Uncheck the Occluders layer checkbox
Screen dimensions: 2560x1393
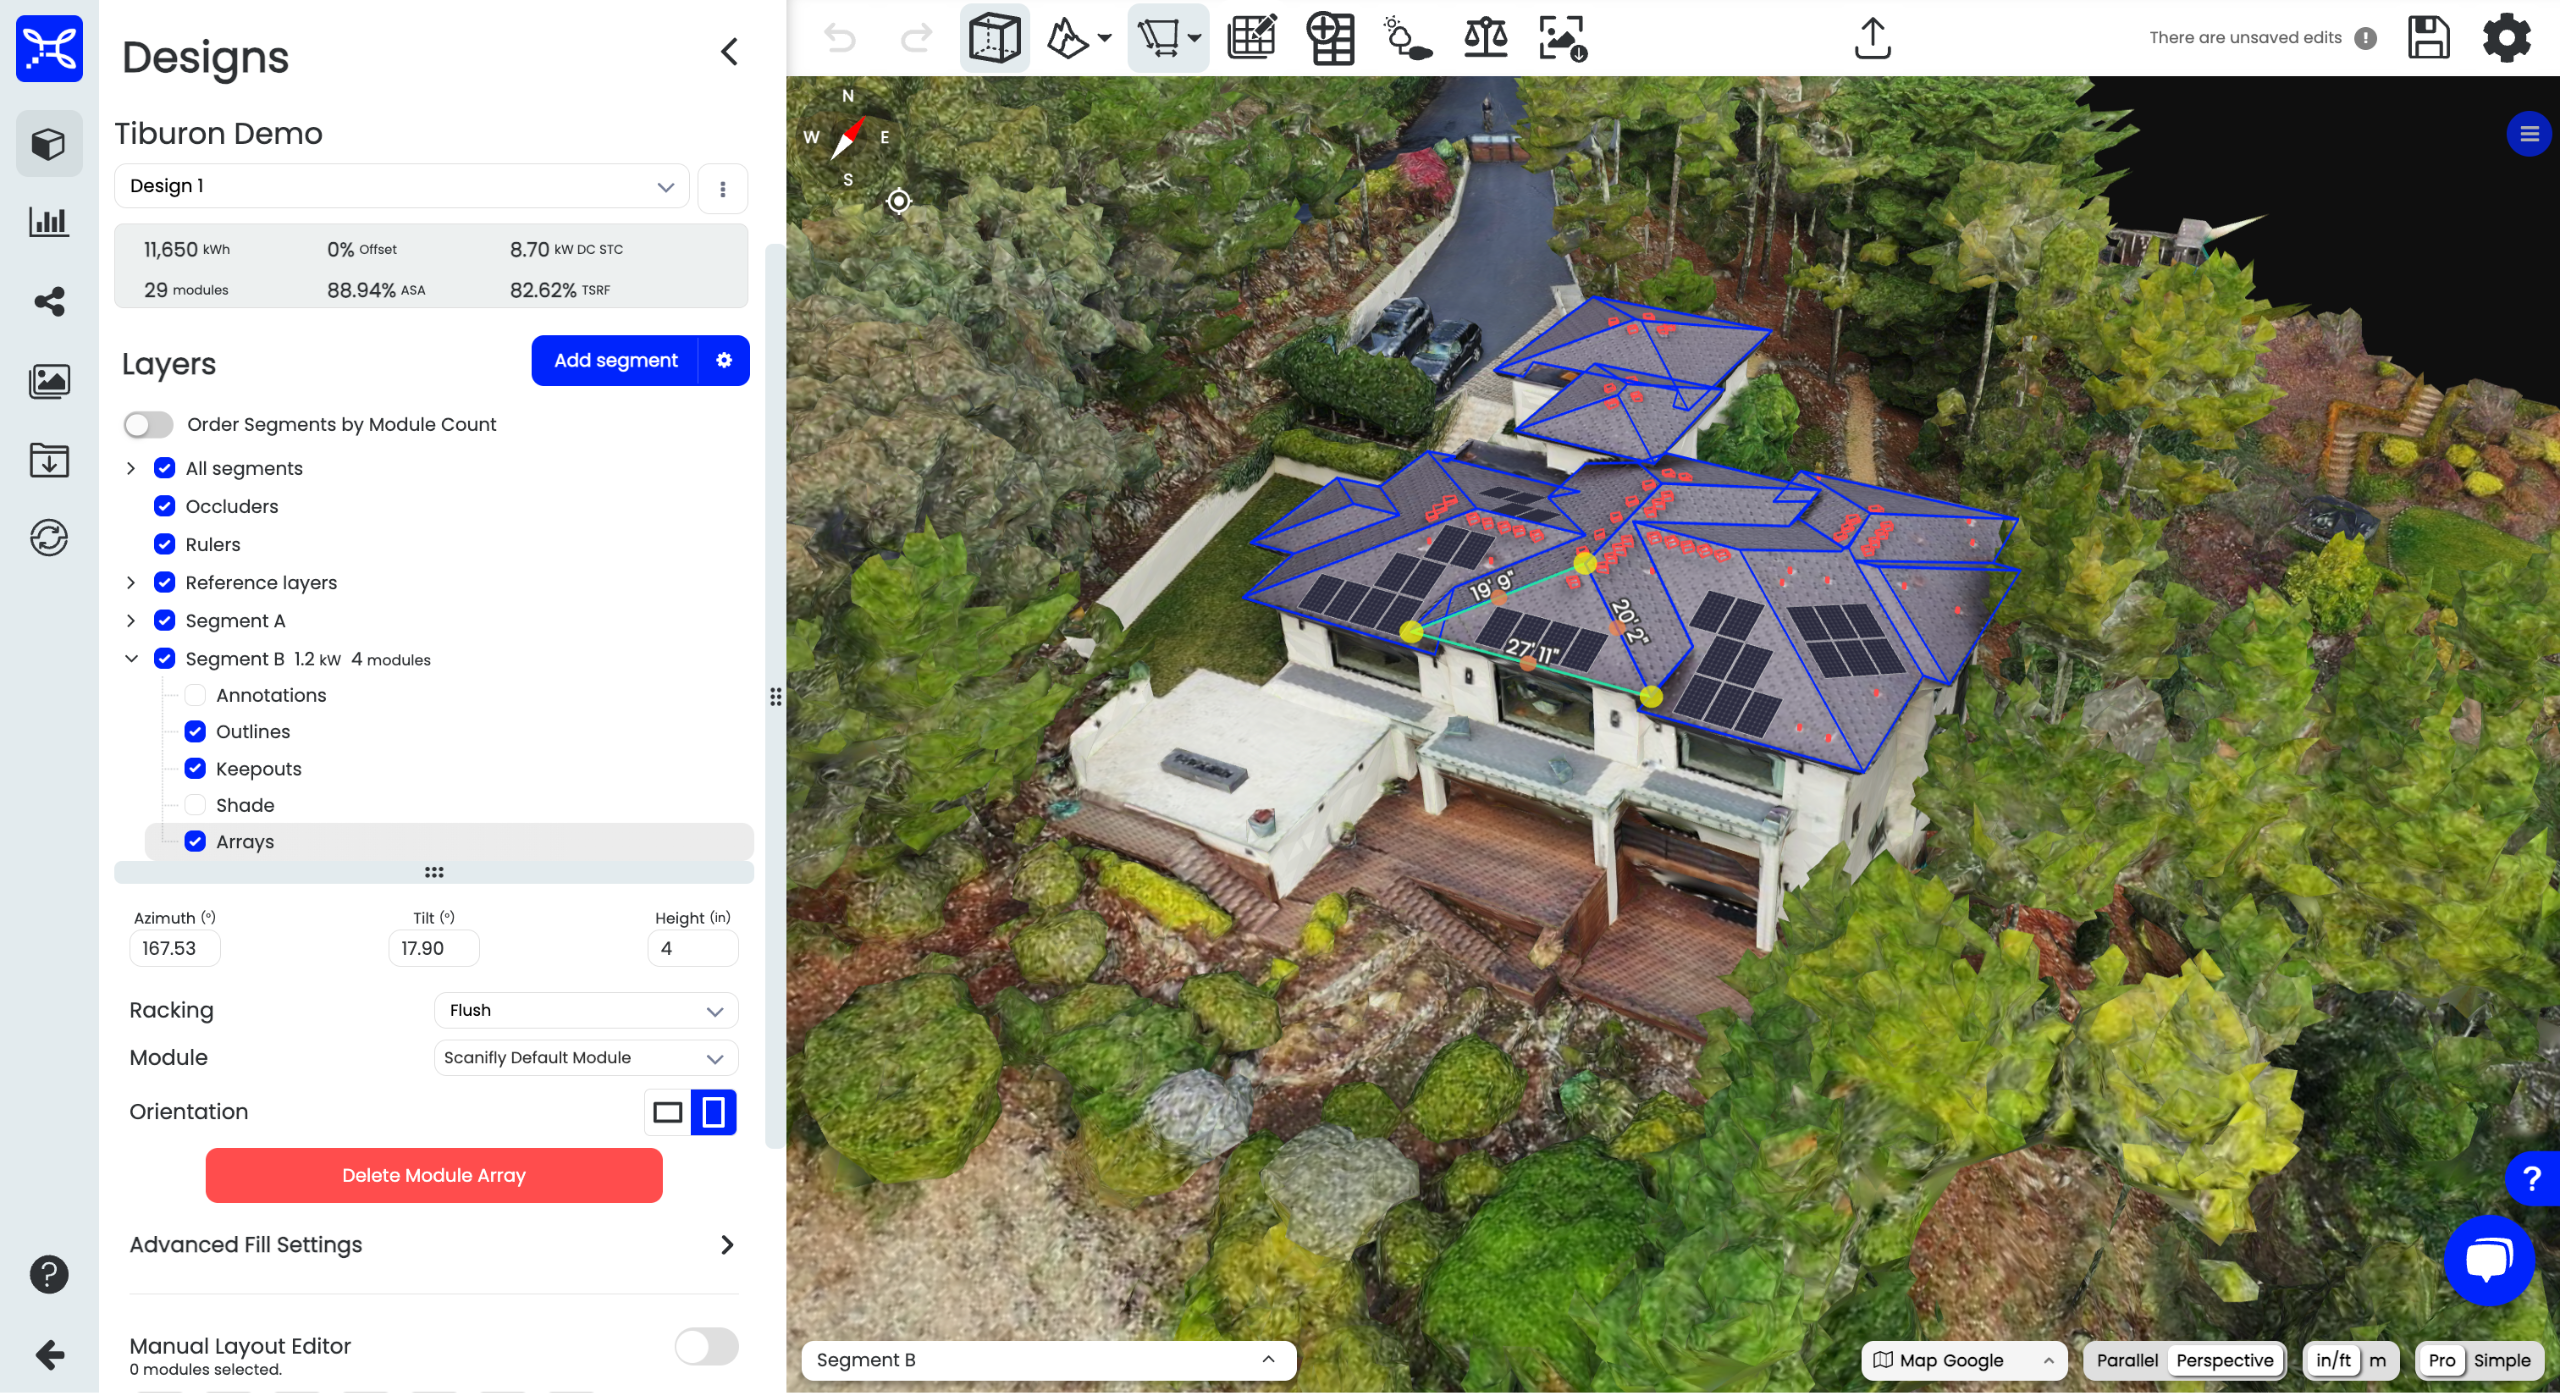[165, 506]
